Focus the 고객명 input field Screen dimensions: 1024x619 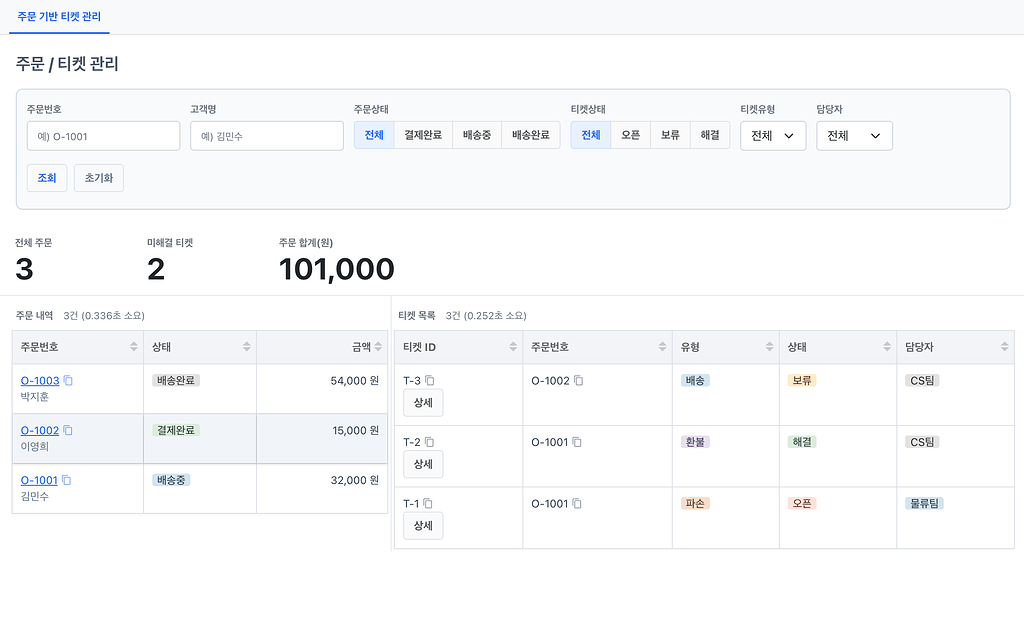[x=267, y=136]
